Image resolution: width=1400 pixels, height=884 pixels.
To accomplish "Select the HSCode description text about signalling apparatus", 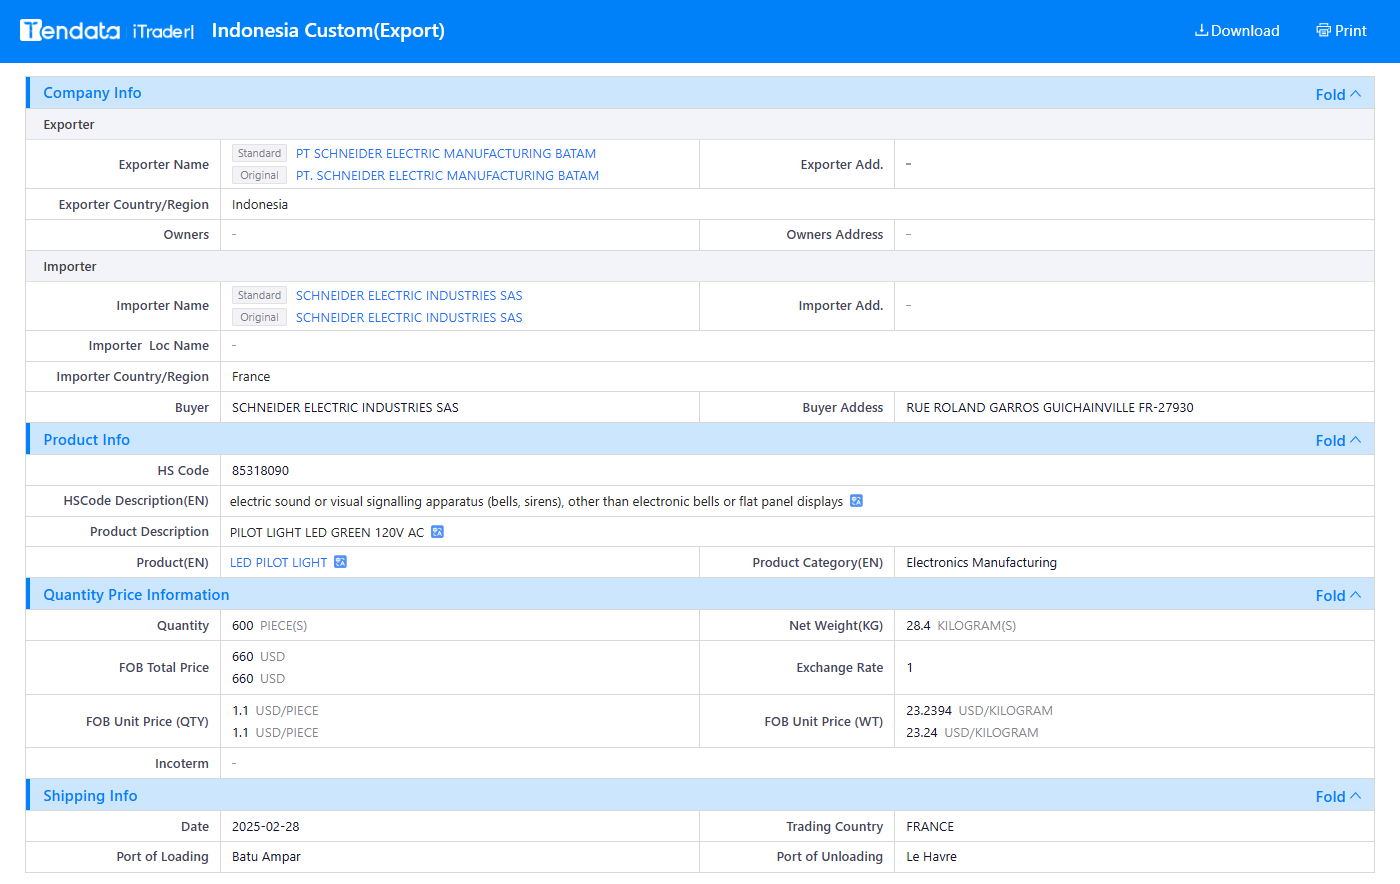I will click(536, 501).
